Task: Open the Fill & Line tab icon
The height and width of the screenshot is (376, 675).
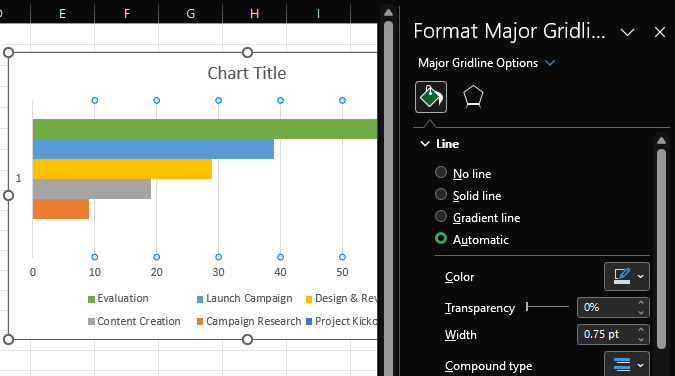Action: 431,97
